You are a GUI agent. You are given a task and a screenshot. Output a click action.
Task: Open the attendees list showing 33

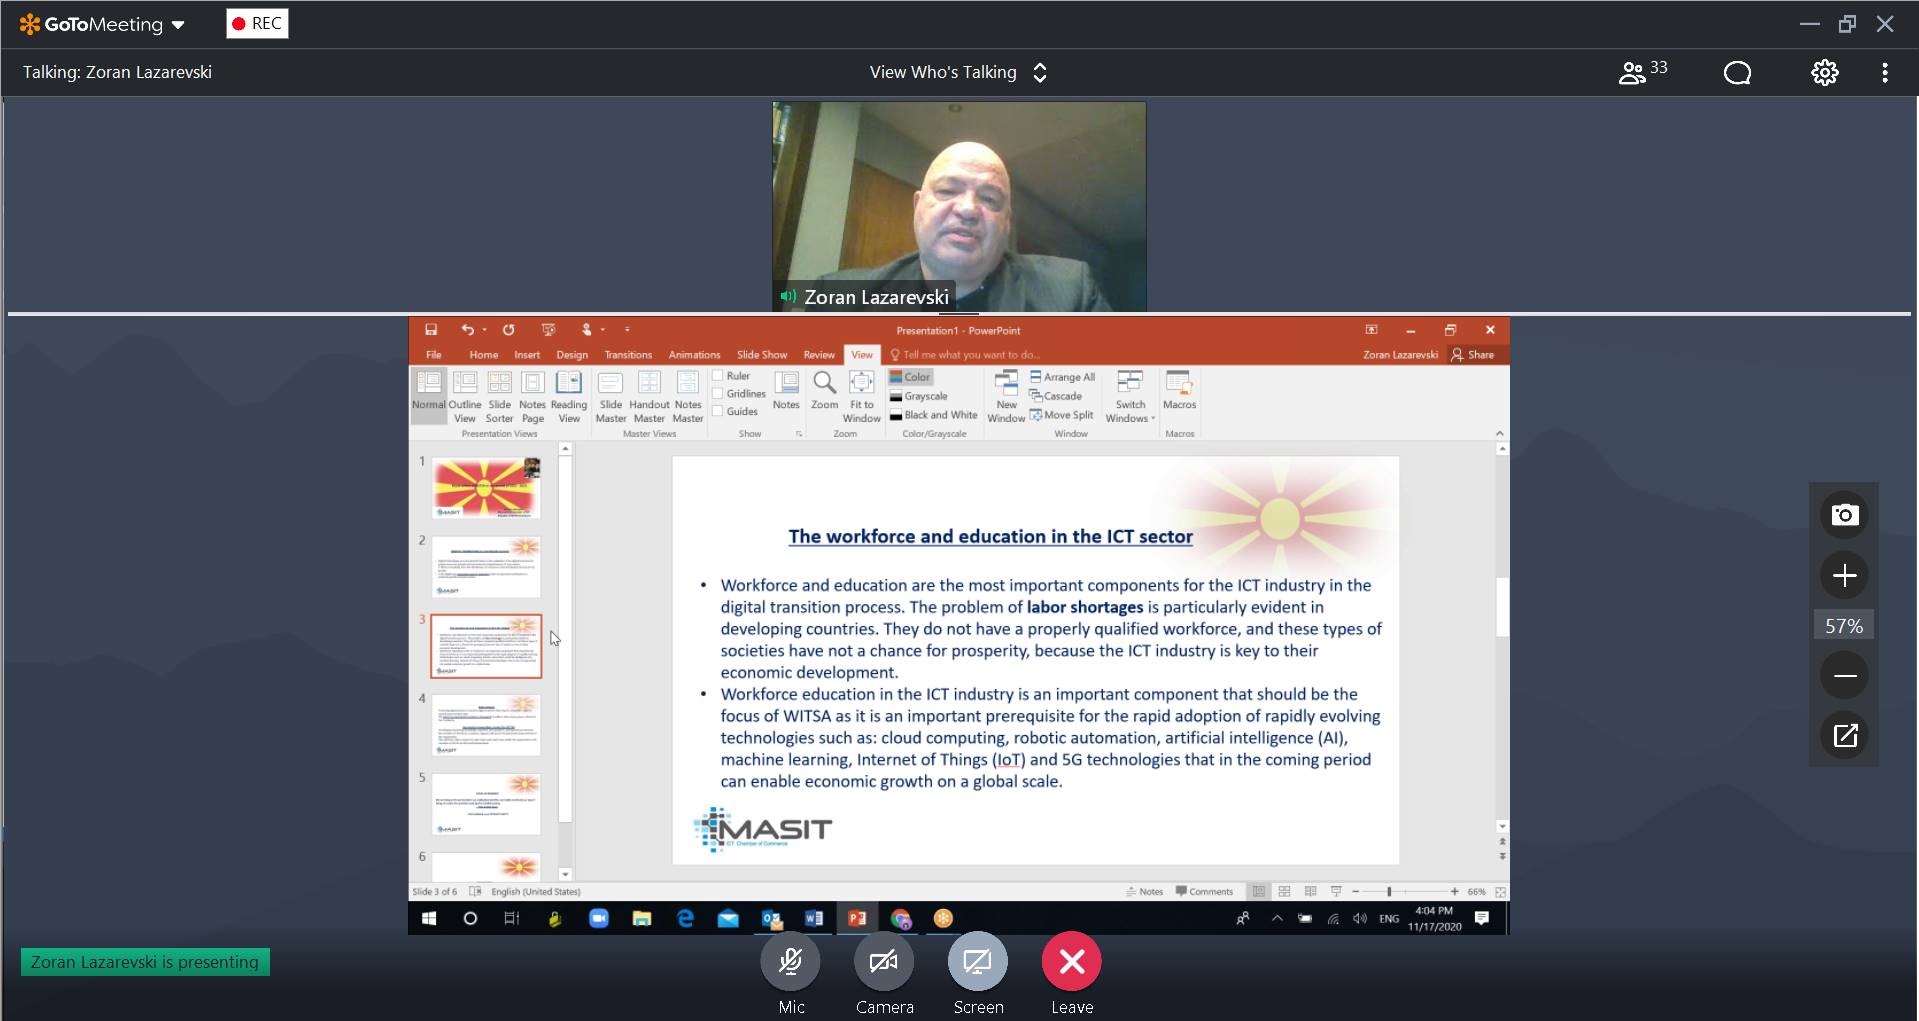pyautogui.click(x=1642, y=72)
